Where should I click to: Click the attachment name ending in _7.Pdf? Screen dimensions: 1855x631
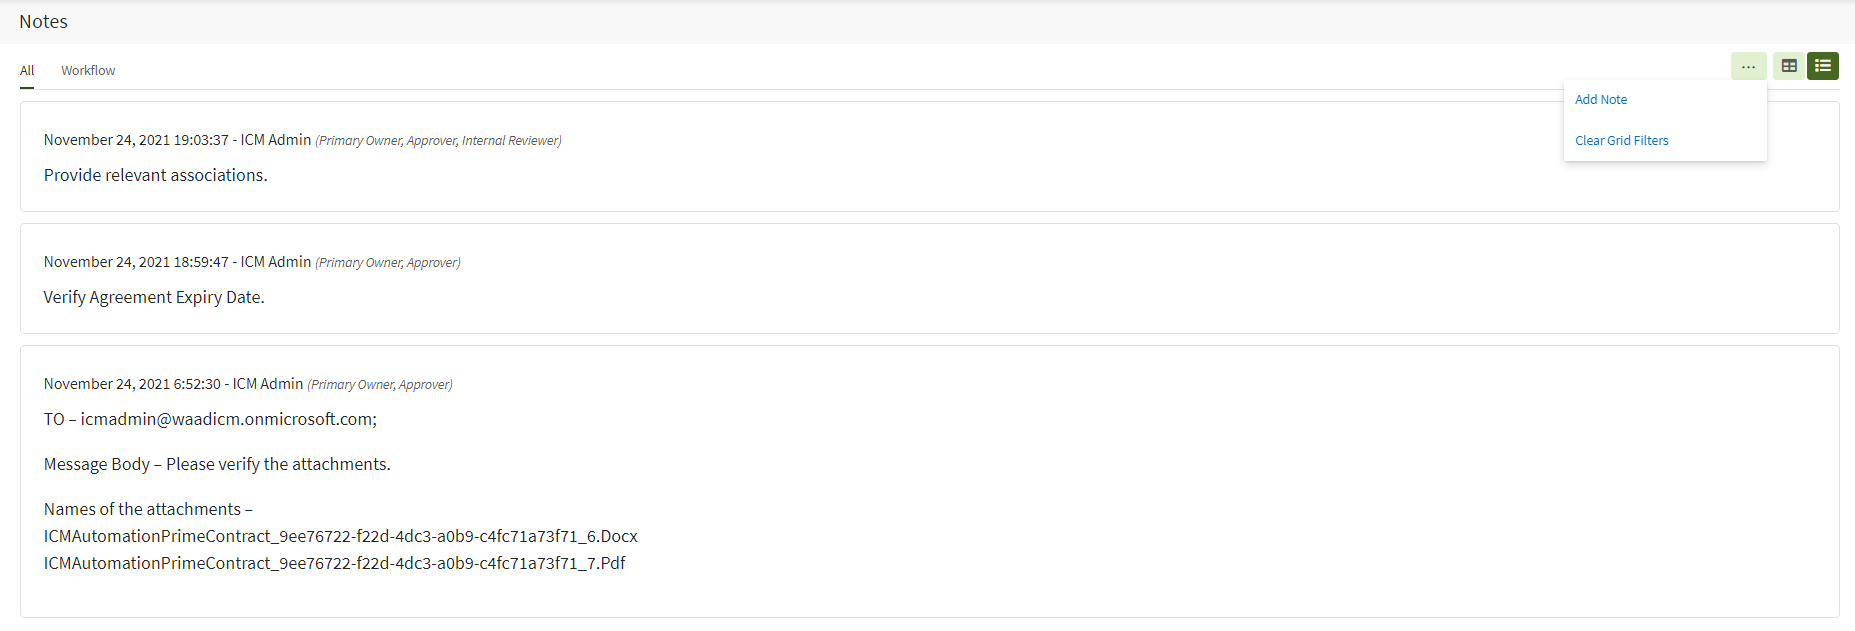pos(334,563)
